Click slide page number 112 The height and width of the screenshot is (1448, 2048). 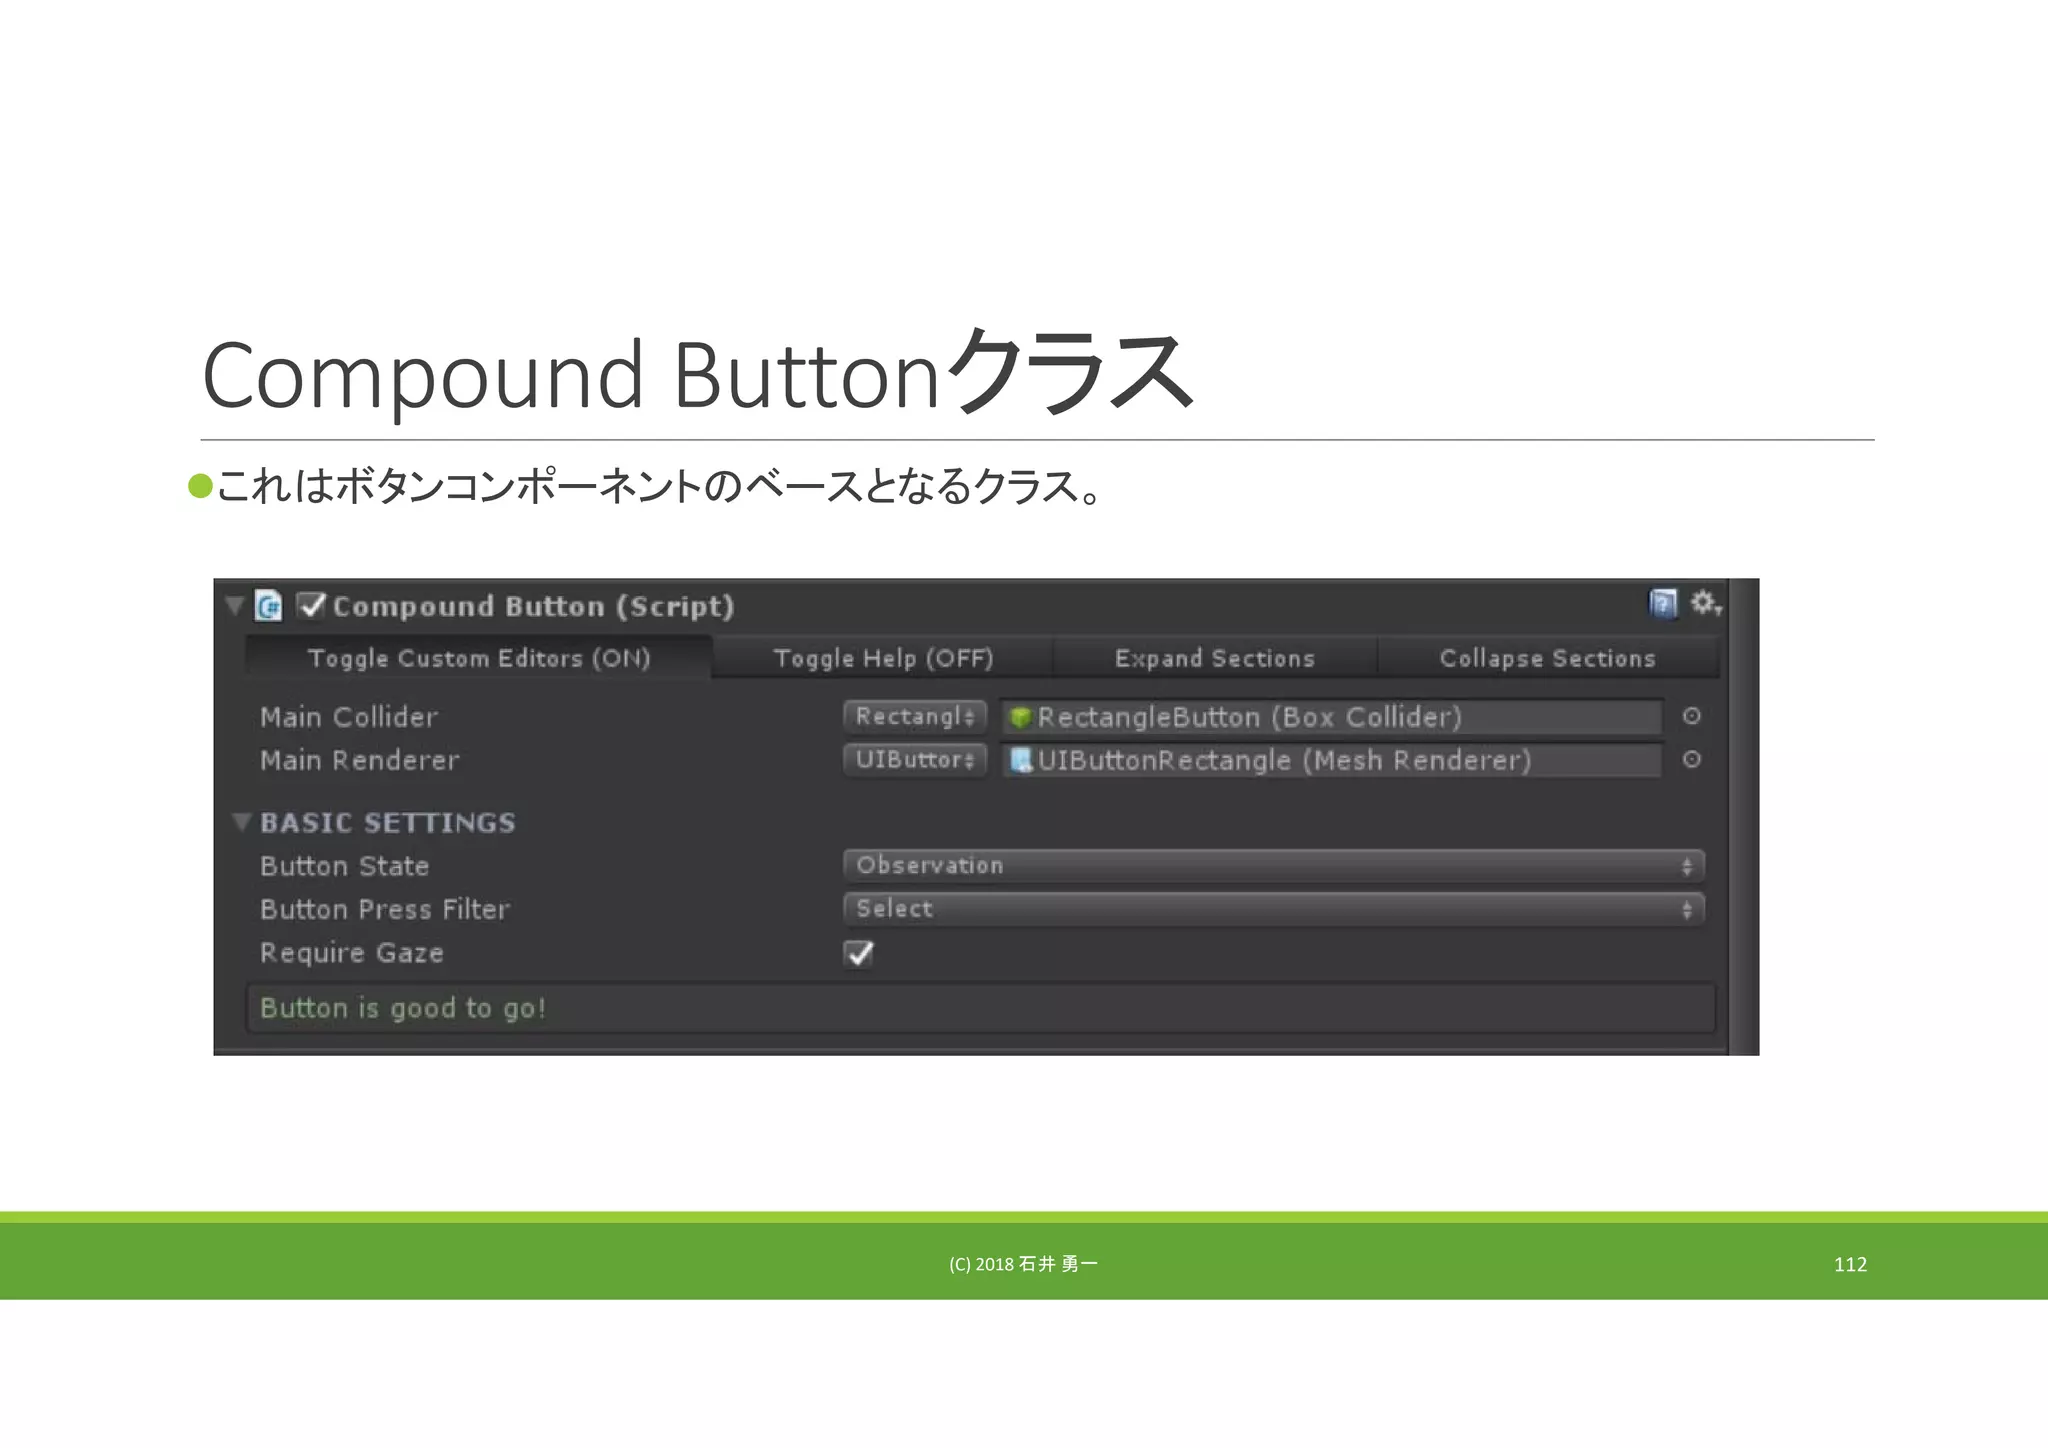(1850, 1264)
